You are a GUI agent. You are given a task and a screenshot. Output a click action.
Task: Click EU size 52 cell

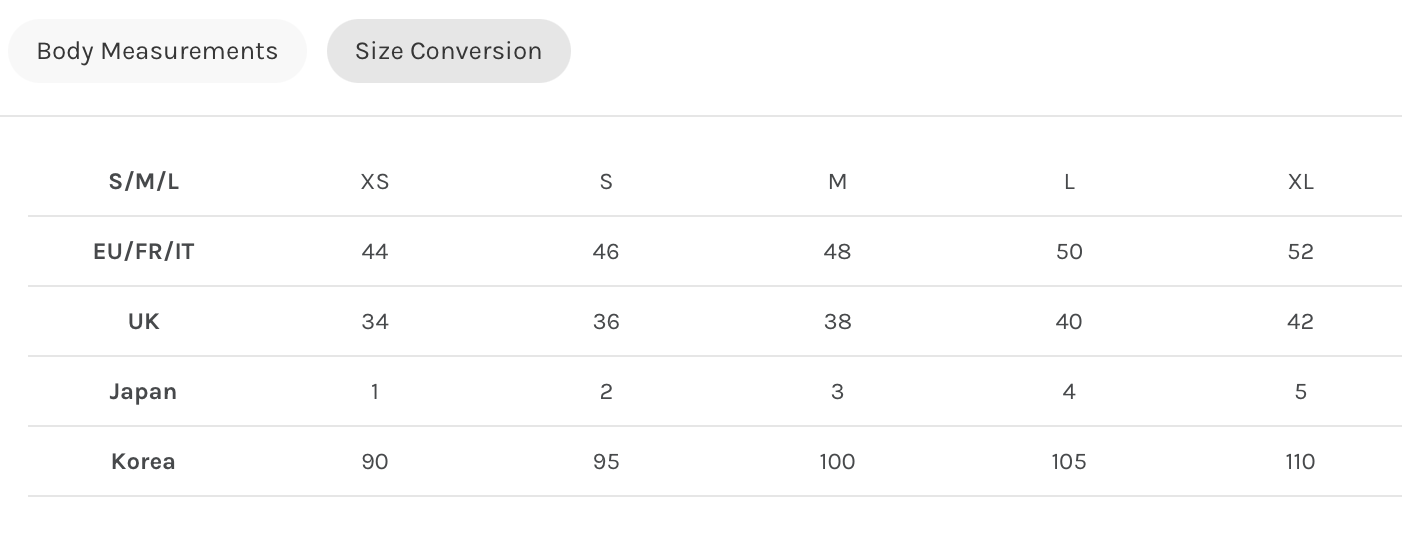pos(1301,251)
